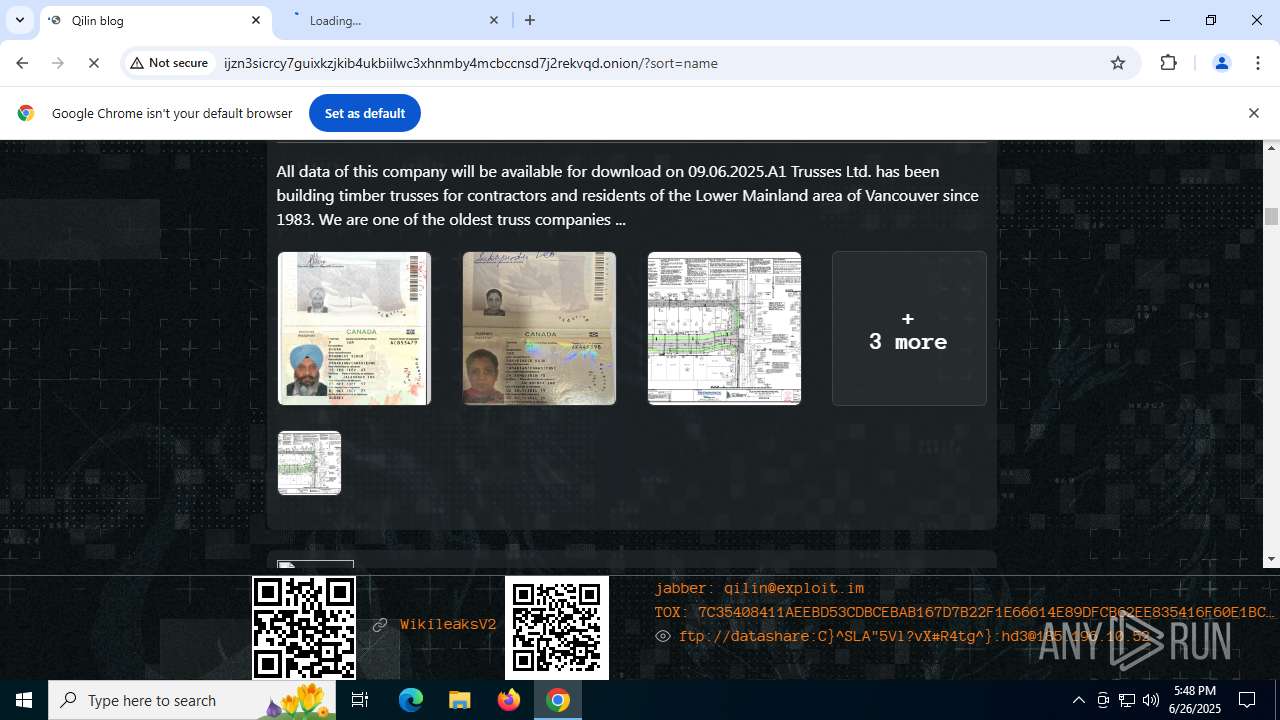This screenshot has height=720, width=1280.
Task: Open the Windows Start menu
Action: coord(24,700)
